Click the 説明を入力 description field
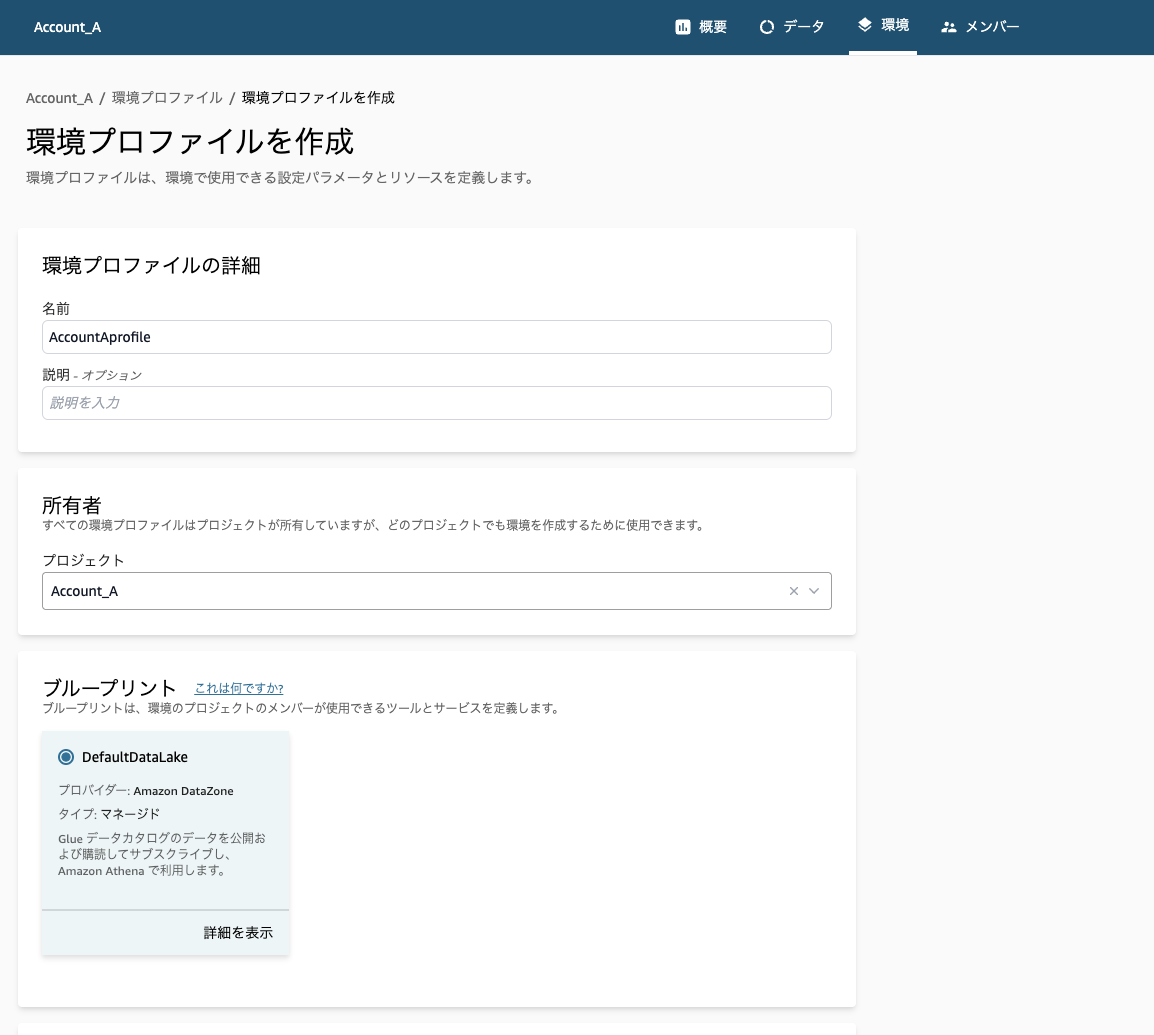The height and width of the screenshot is (1035, 1154). pos(436,402)
